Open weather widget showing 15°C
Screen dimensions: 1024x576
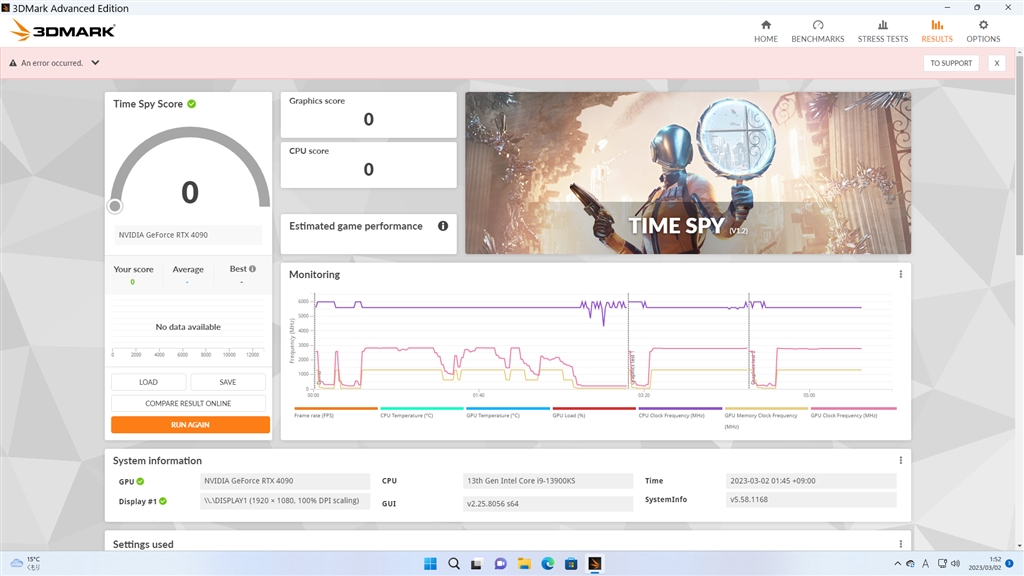pos(25,563)
